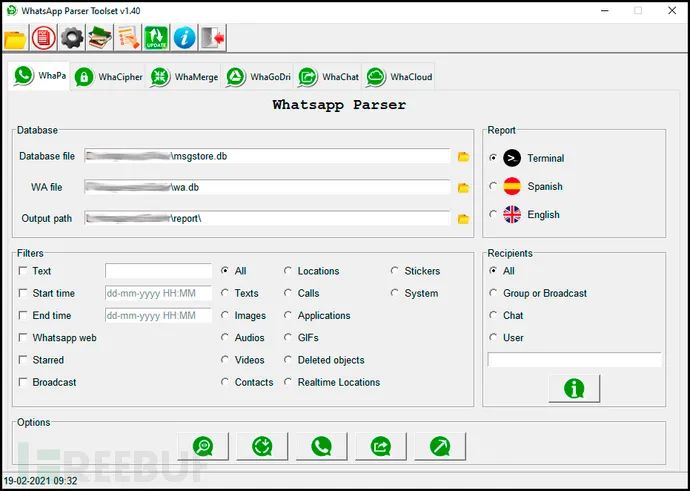The image size is (690, 491).
Task: Select the Audios filter radio button
Action: [x=225, y=337]
